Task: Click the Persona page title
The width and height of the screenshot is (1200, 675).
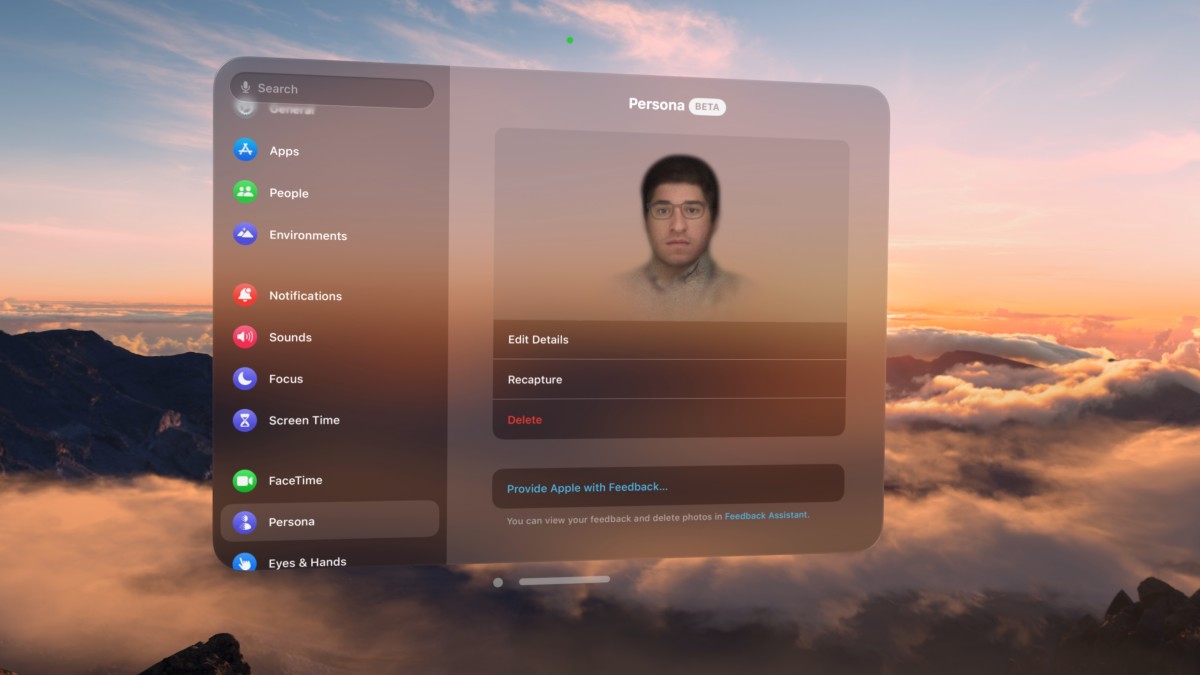Action: tap(656, 104)
